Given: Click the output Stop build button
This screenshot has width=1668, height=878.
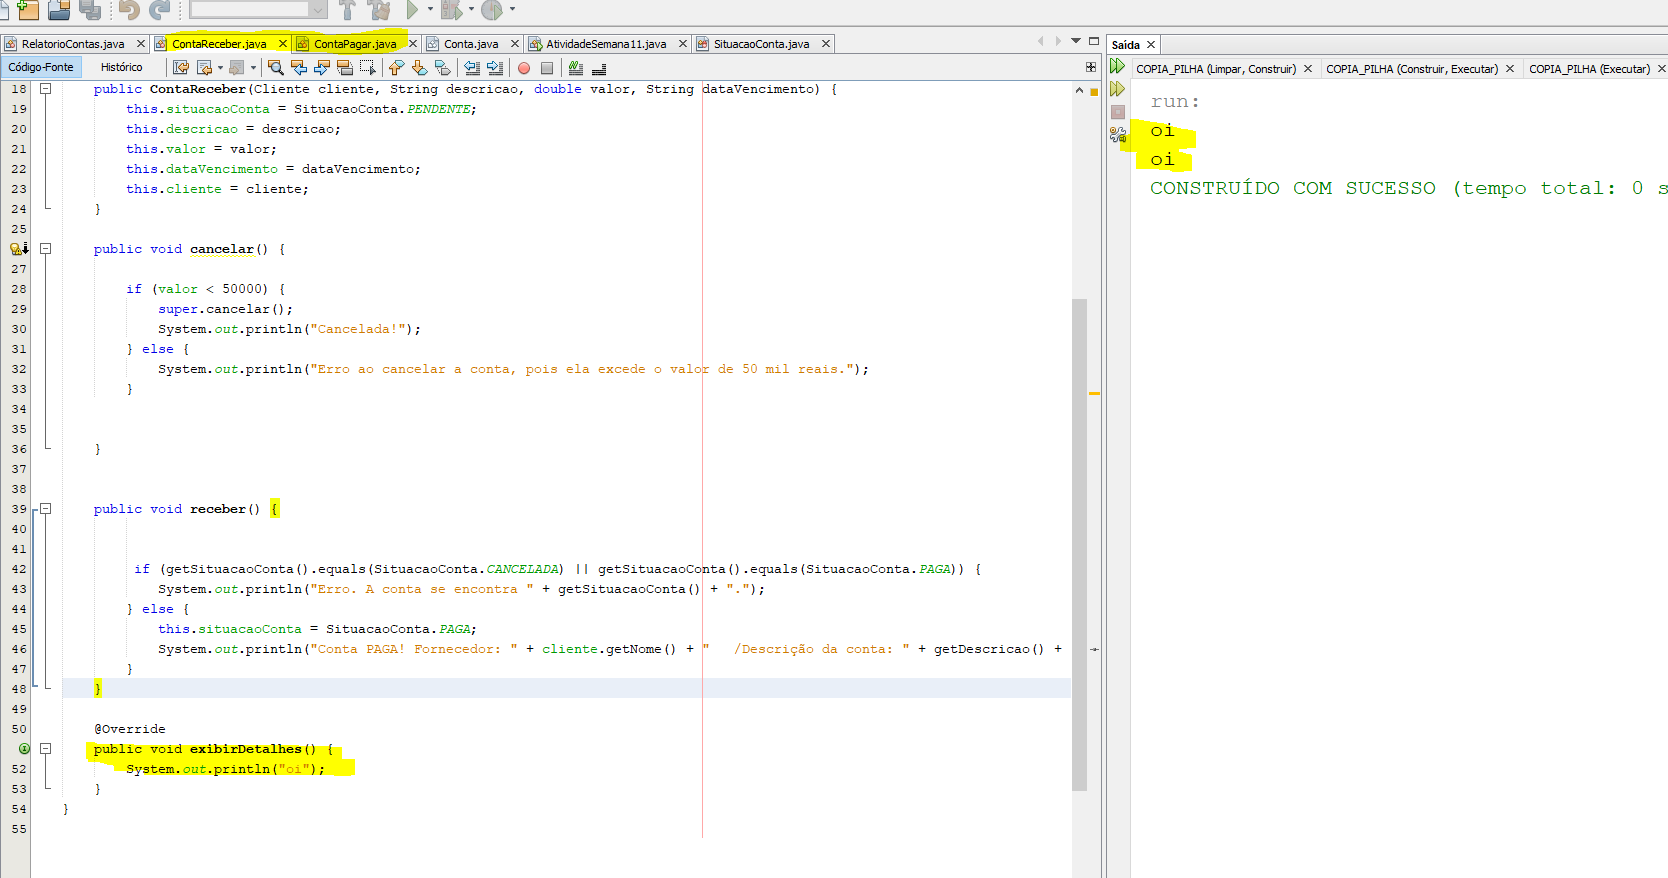Looking at the screenshot, I should 1118,112.
